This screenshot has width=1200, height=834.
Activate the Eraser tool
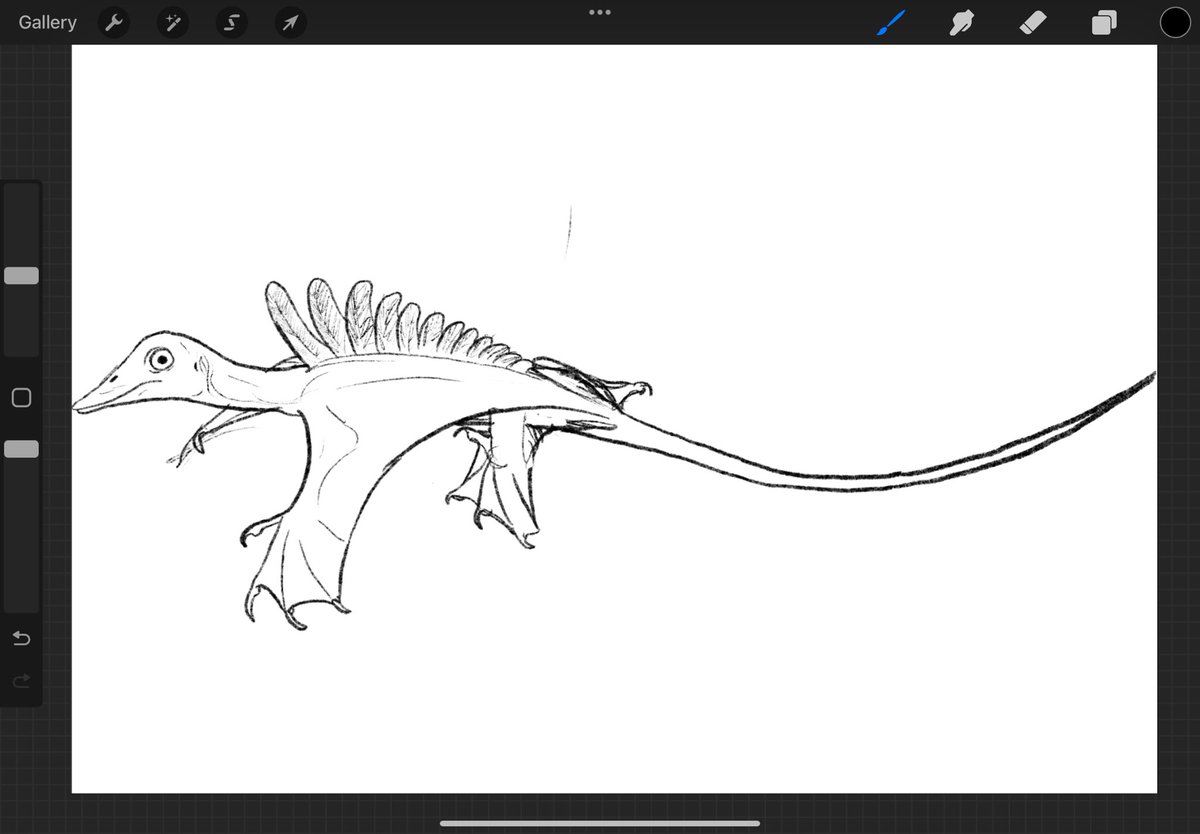click(x=1032, y=22)
